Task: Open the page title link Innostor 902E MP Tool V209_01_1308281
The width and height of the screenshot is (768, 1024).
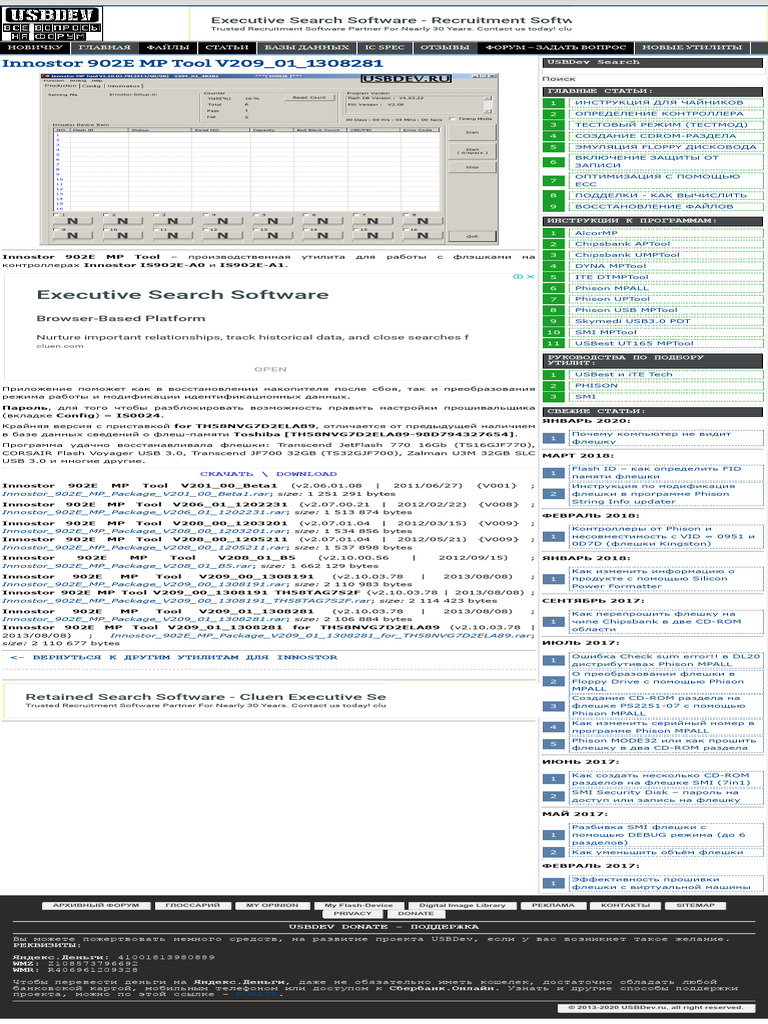Action: coord(193,63)
